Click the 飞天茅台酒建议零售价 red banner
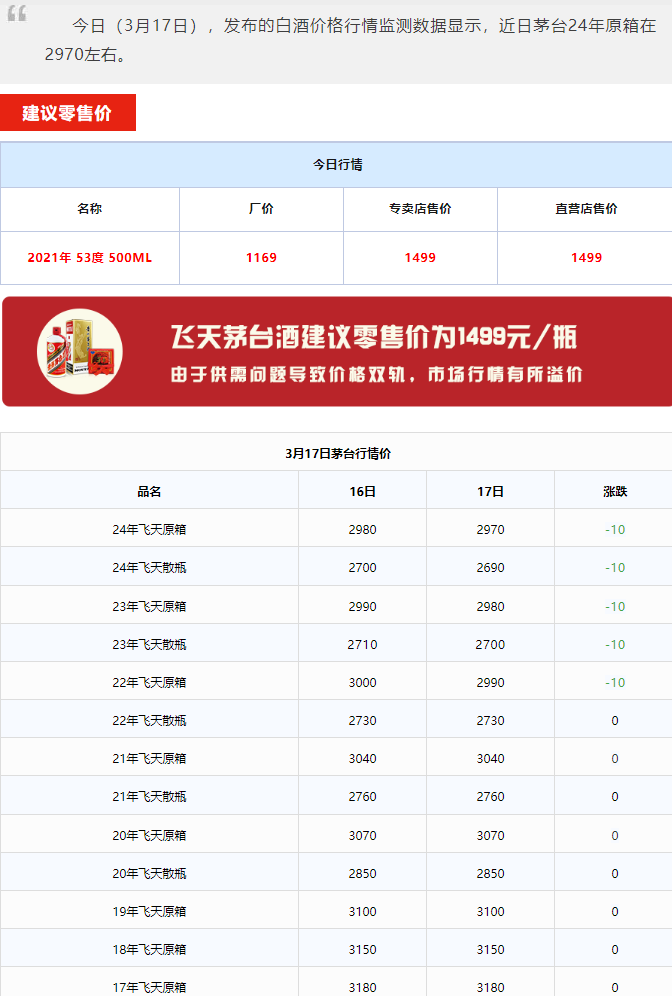This screenshot has width=672, height=996. [337, 351]
